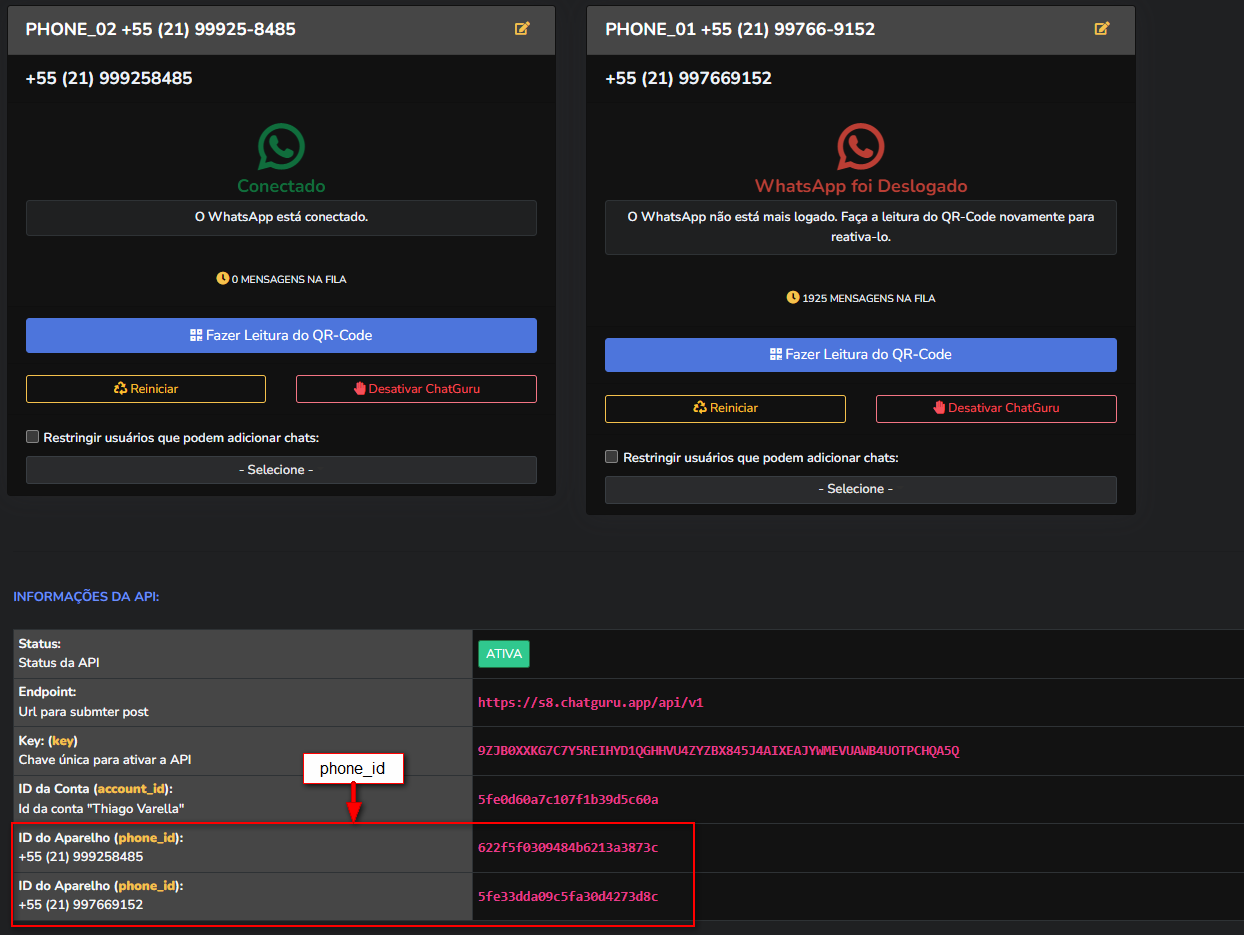
Task: Click the edit icon on the PHONE_02 card
Action: (x=522, y=29)
